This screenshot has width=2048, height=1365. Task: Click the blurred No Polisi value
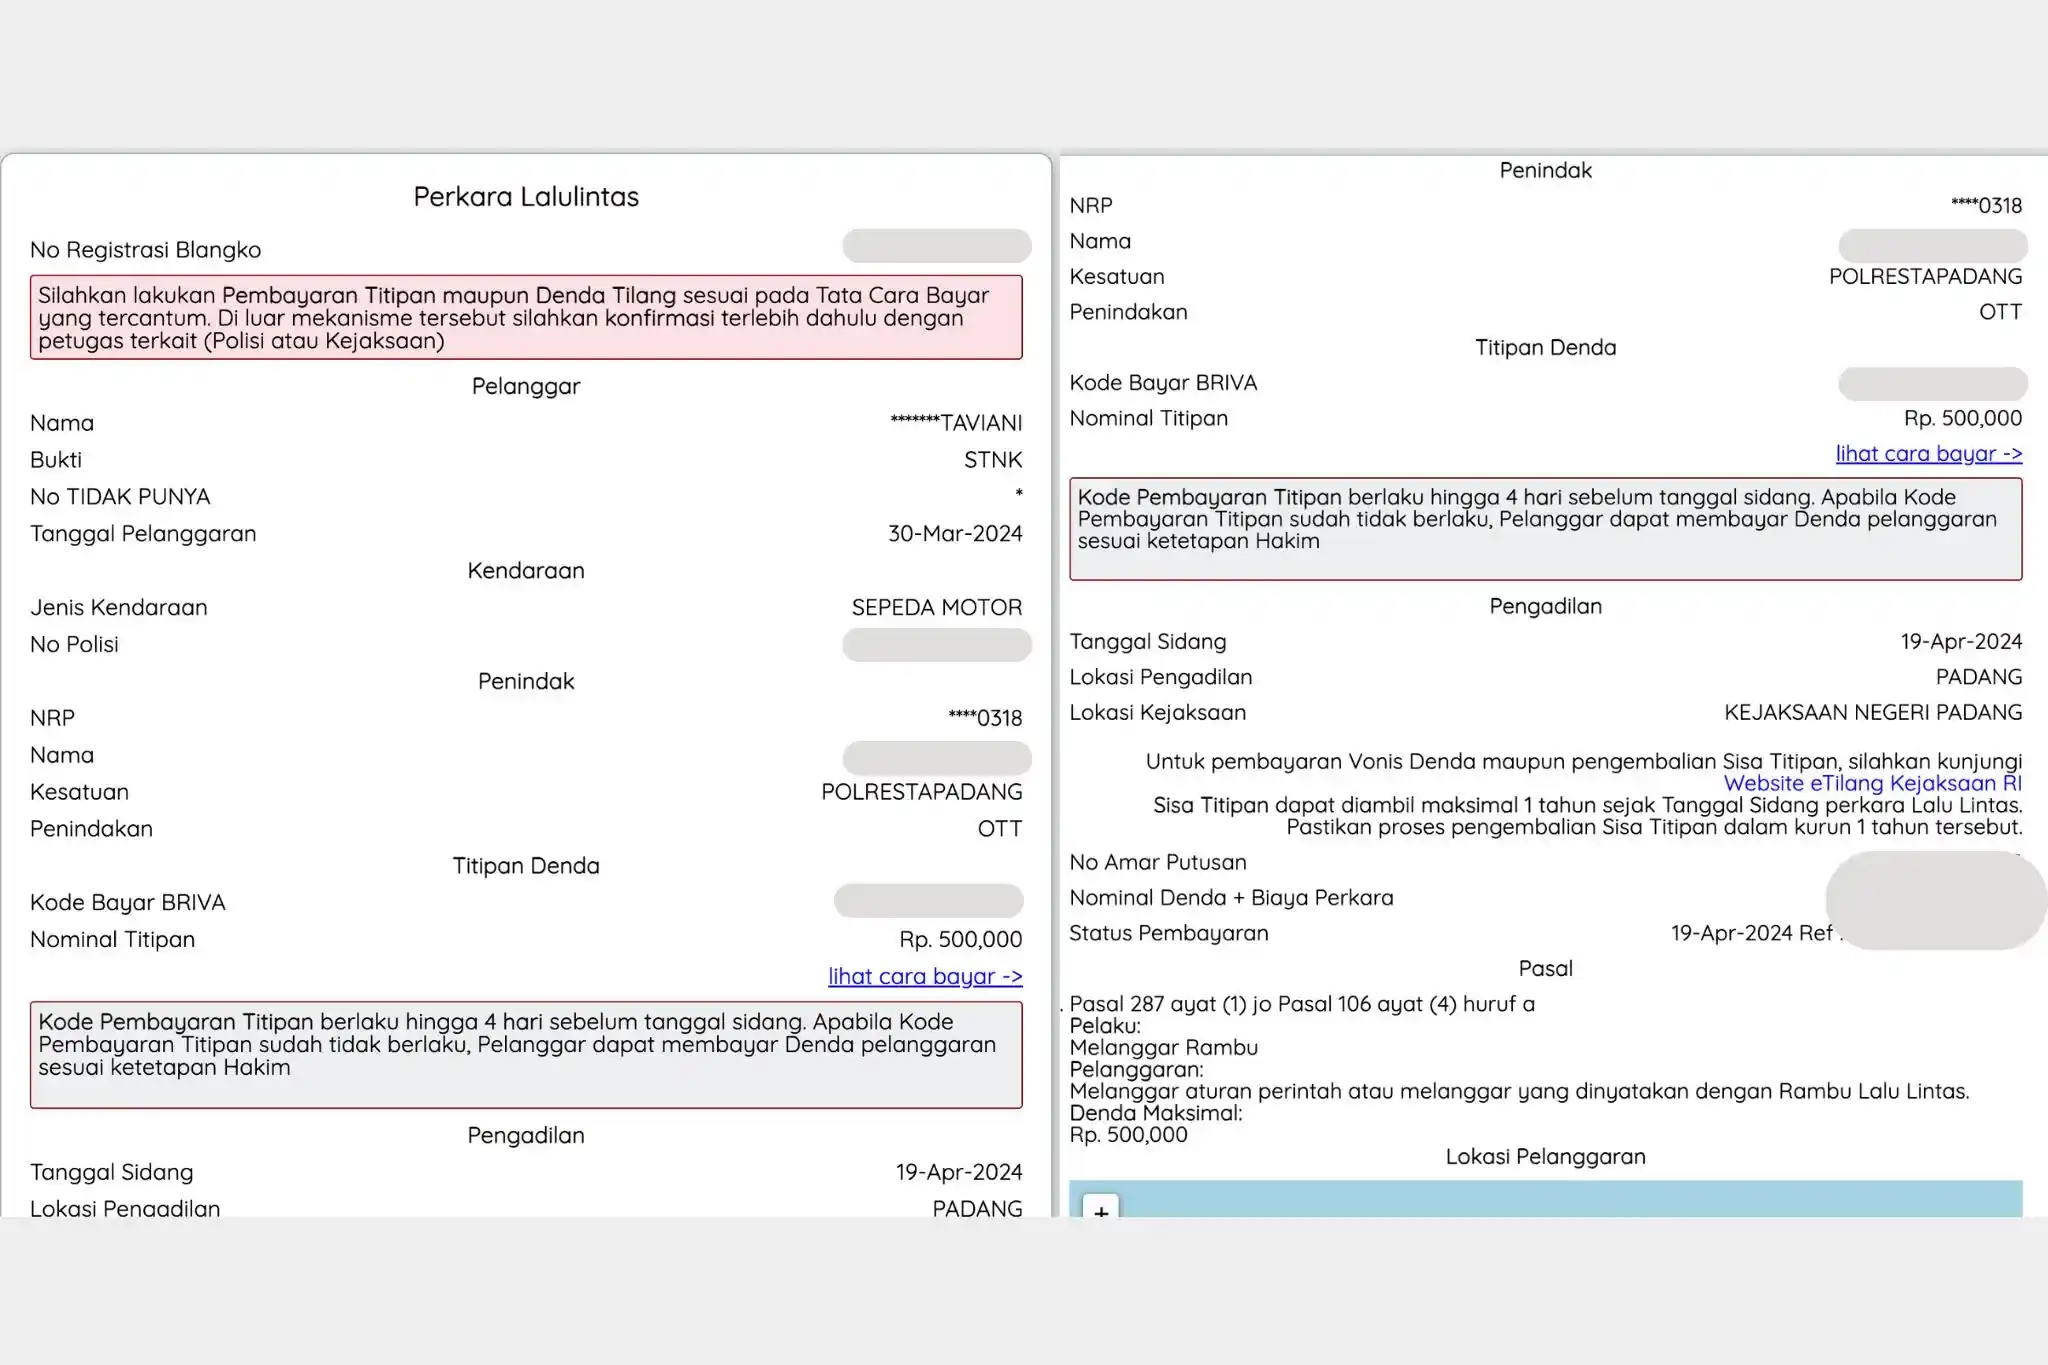point(936,645)
